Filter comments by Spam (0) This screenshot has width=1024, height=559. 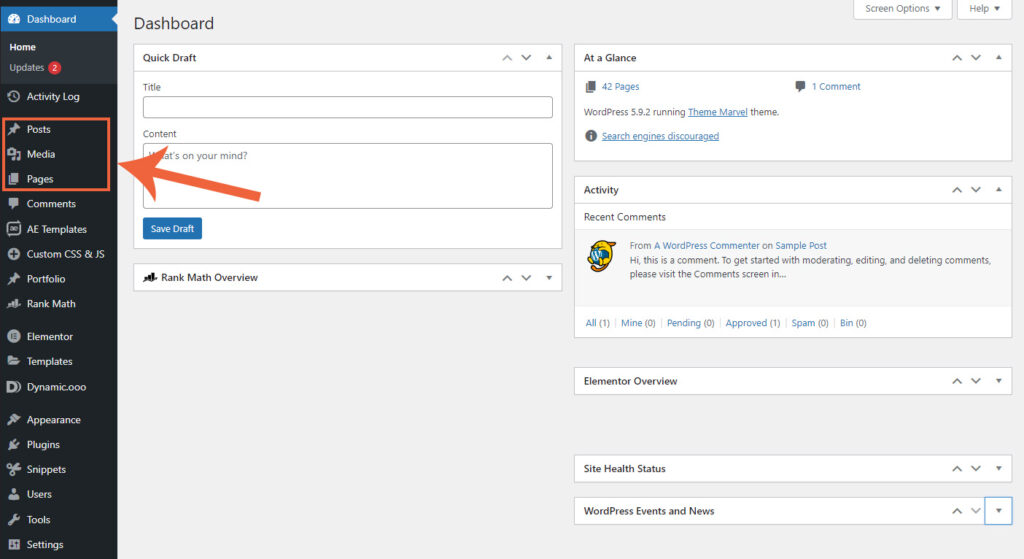tap(810, 323)
